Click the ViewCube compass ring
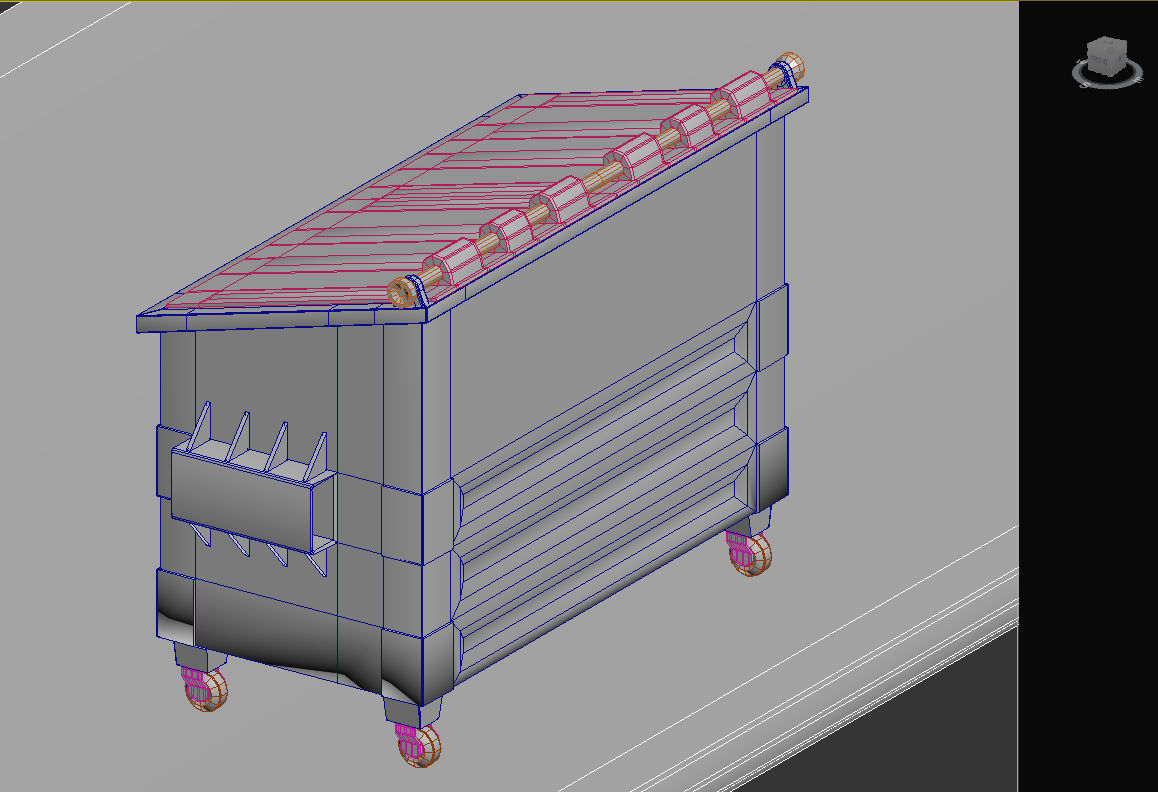 1107,74
